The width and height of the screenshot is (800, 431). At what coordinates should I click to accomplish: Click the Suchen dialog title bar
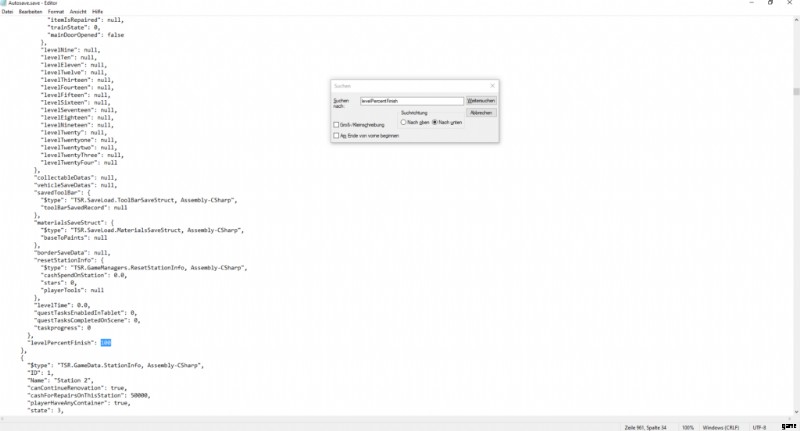(400, 87)
